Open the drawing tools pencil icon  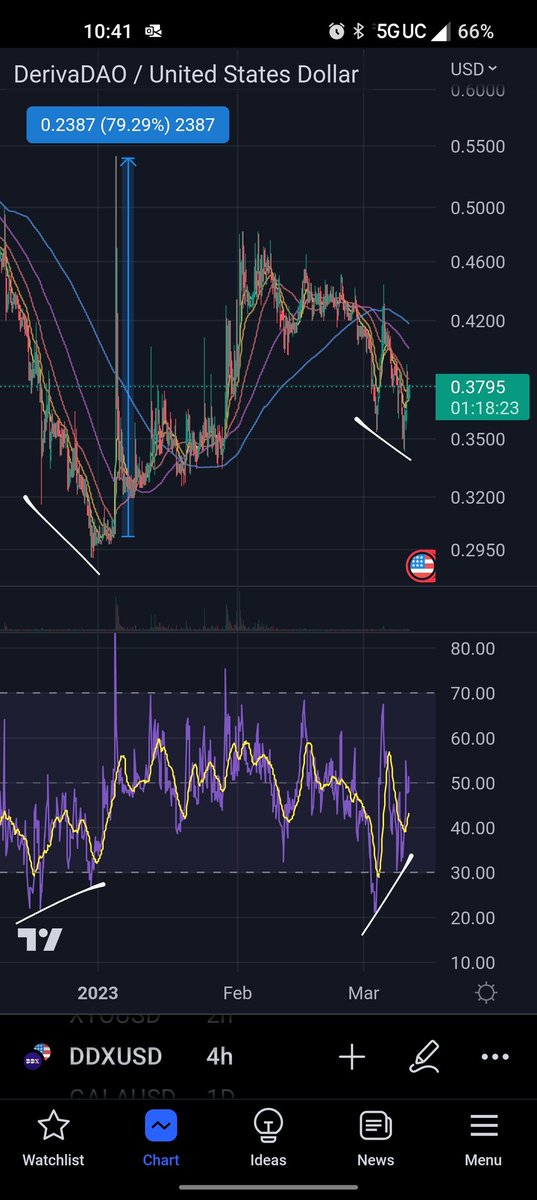click(x=425, y=1056)
